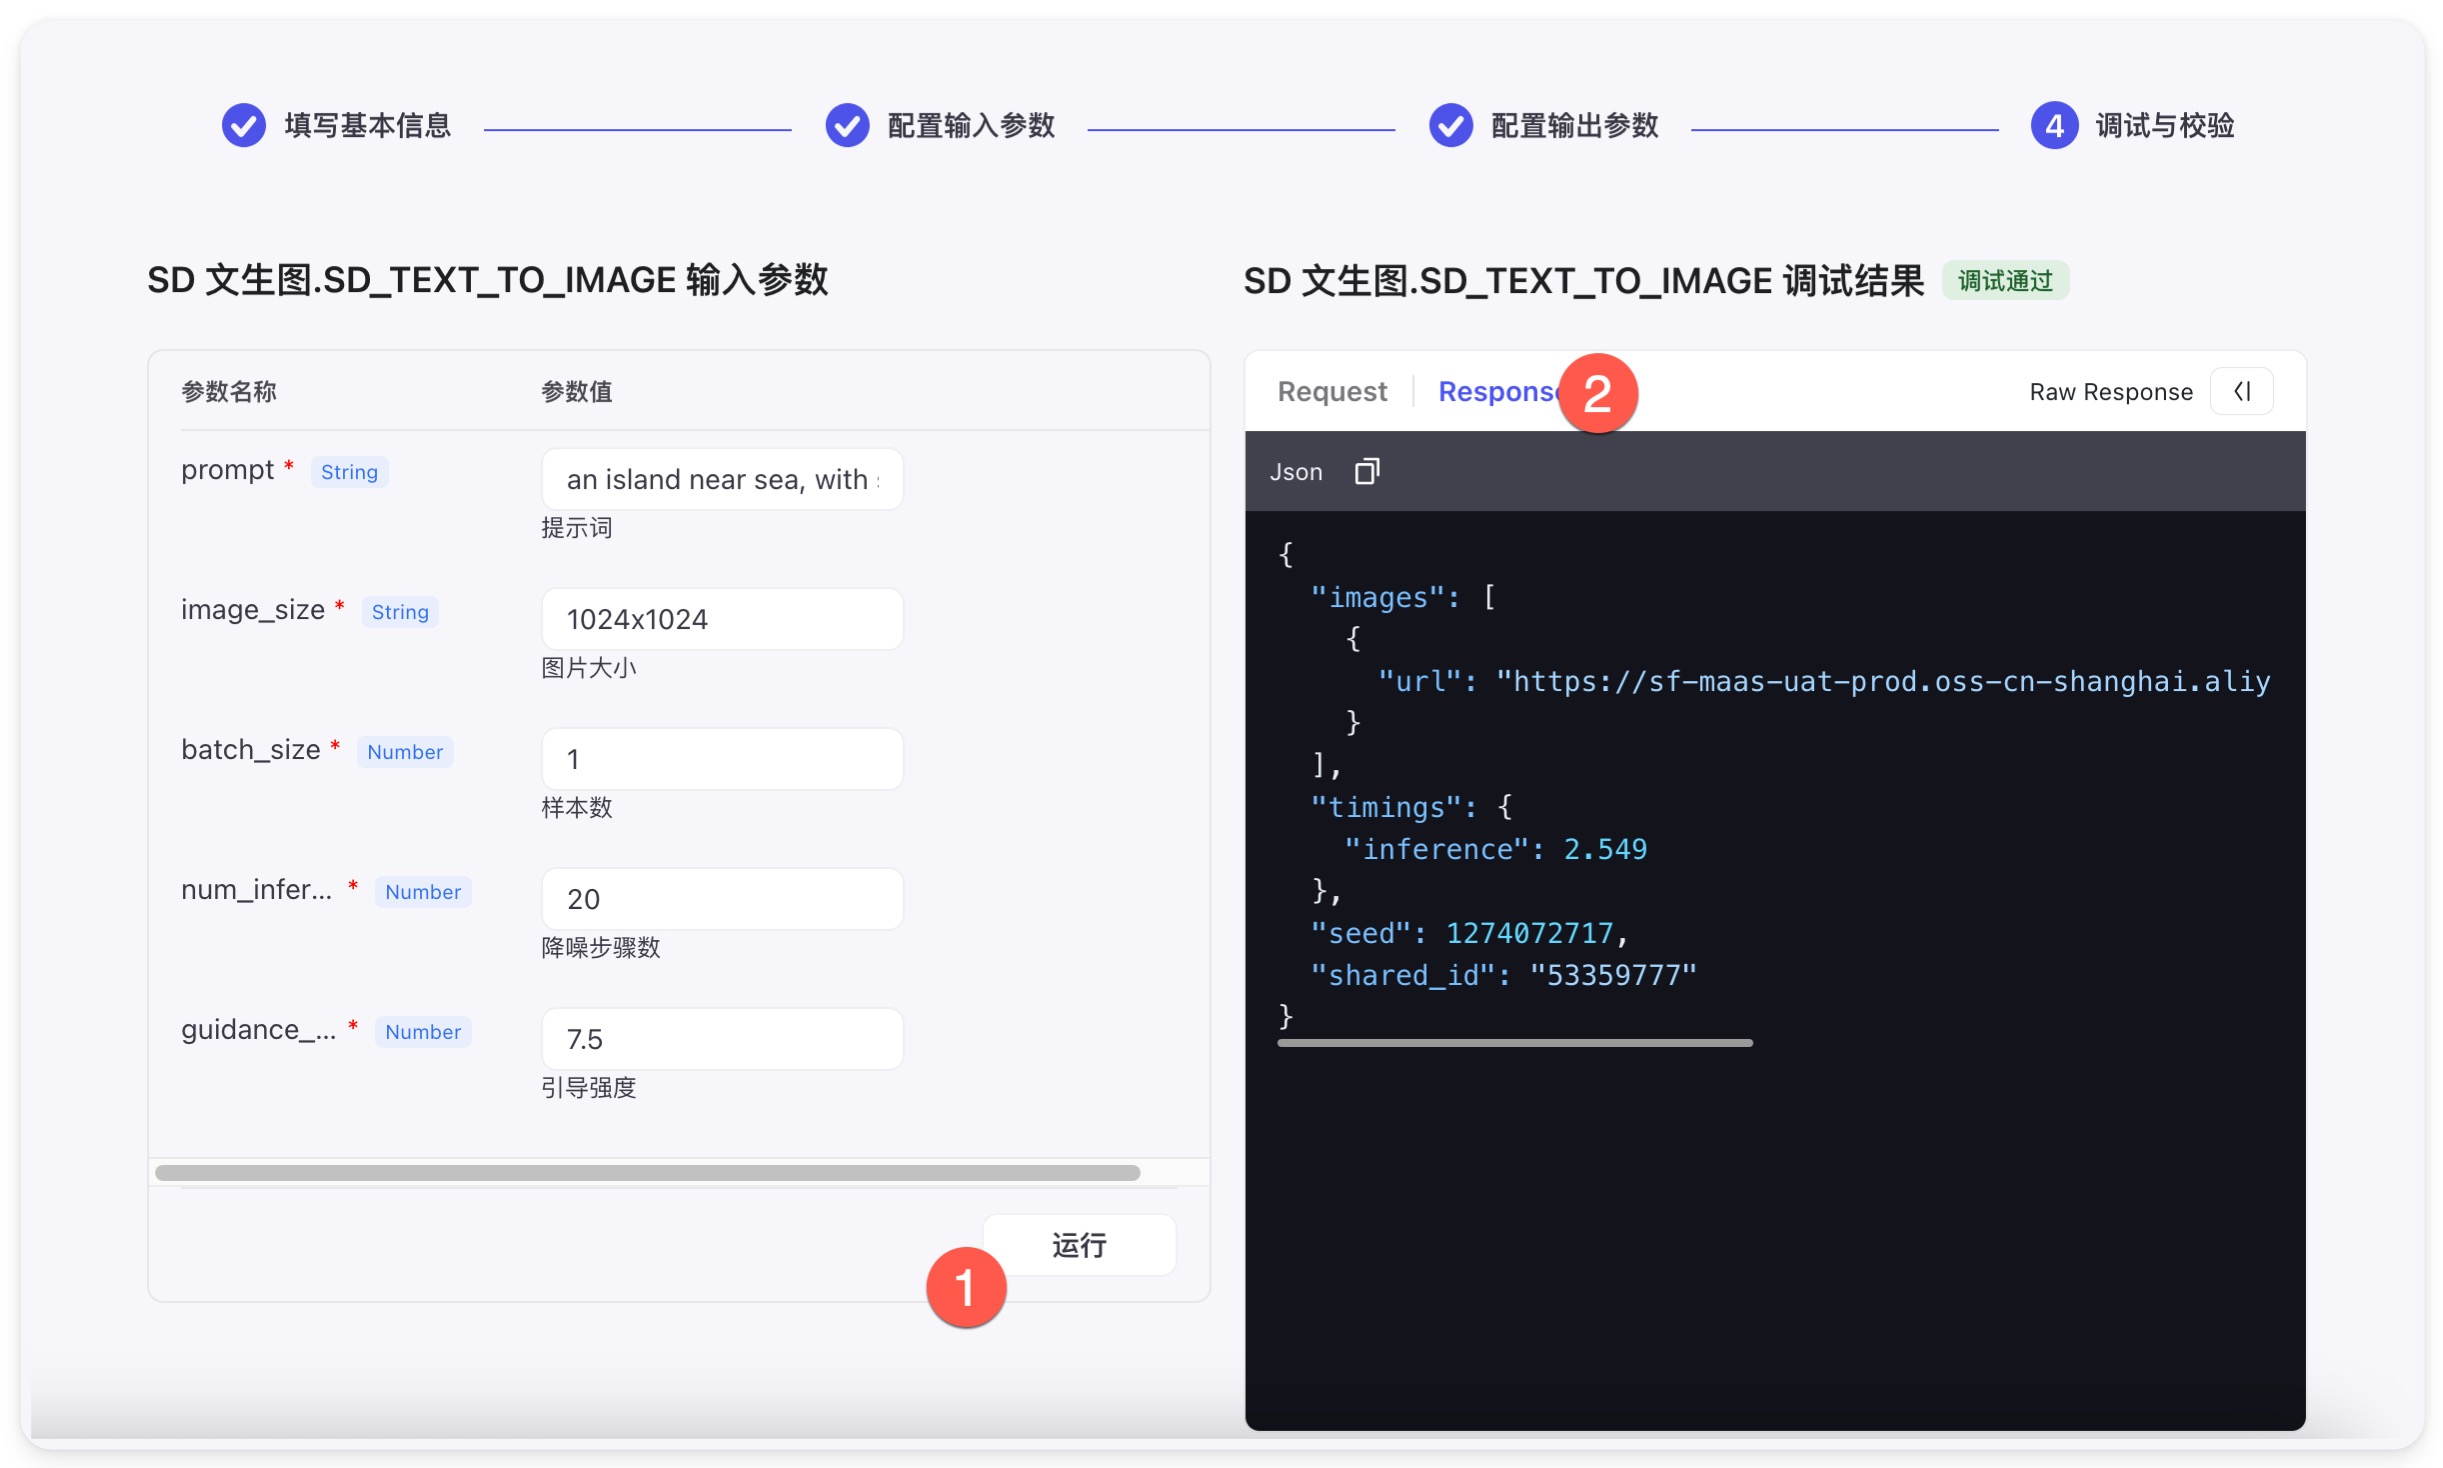Click the batch_size value field
Viewport: 2443px width, 1468px height.
[721, 759]
